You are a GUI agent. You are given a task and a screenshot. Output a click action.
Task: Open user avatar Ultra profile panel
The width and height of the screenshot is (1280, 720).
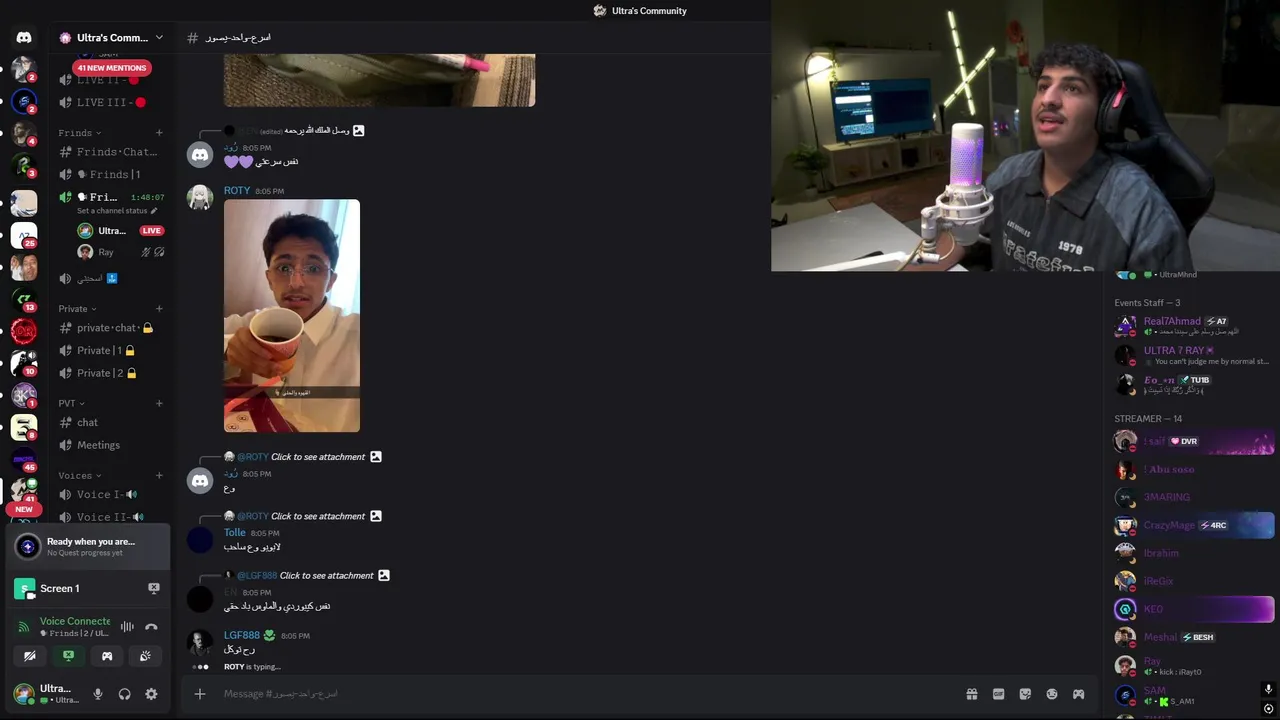pos(45,694)
